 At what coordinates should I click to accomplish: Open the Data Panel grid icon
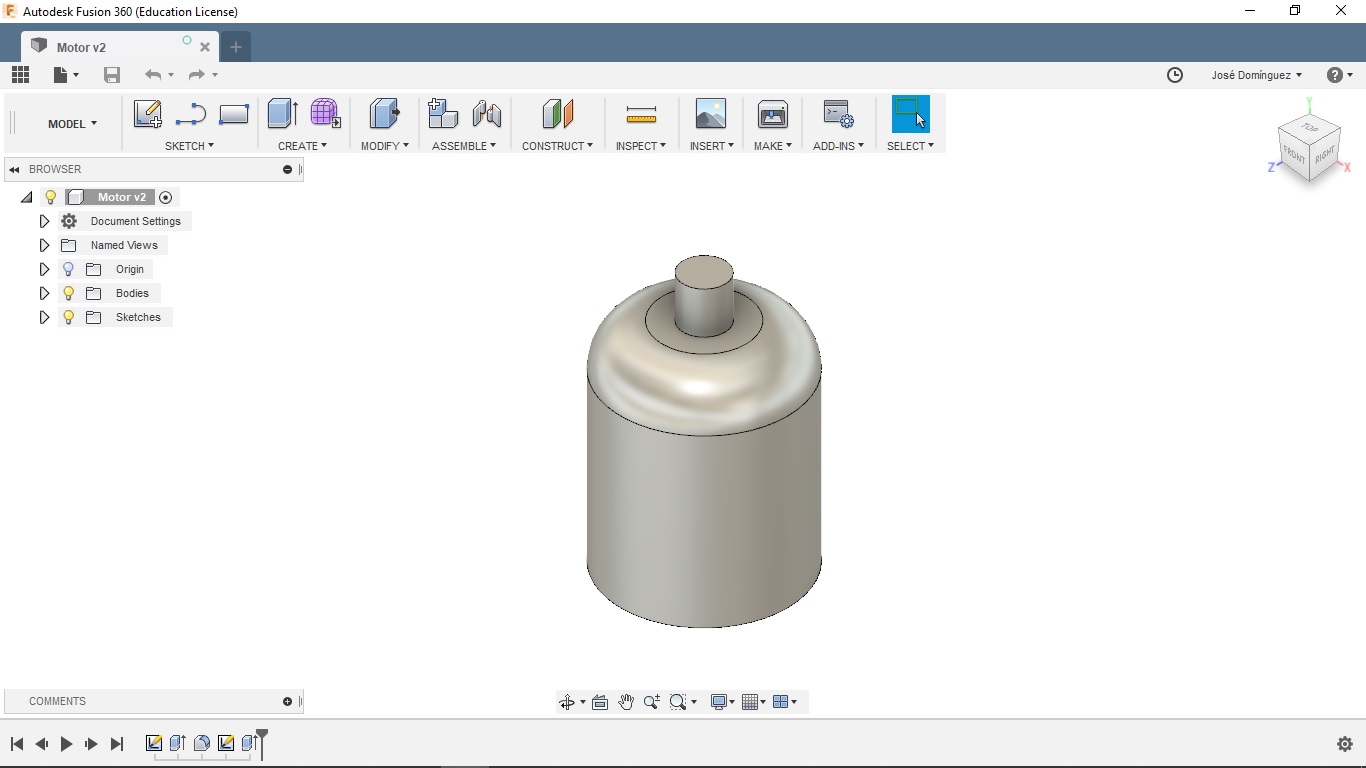click(20, 75)
